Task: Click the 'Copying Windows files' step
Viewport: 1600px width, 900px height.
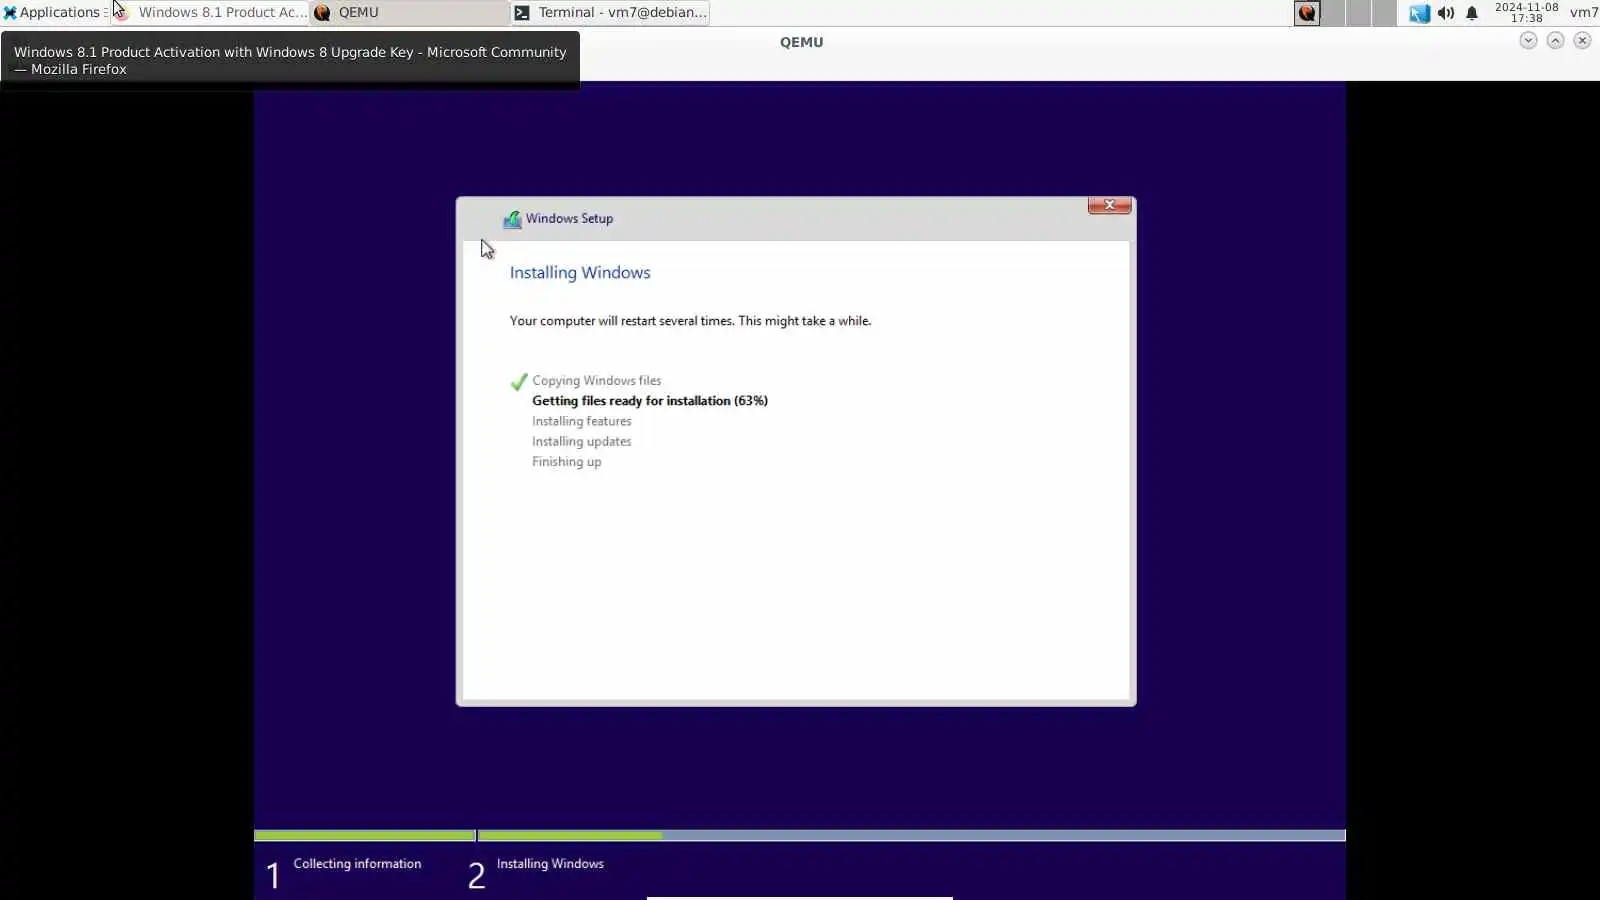Action: pyautogui.click(x=596, y=381)
